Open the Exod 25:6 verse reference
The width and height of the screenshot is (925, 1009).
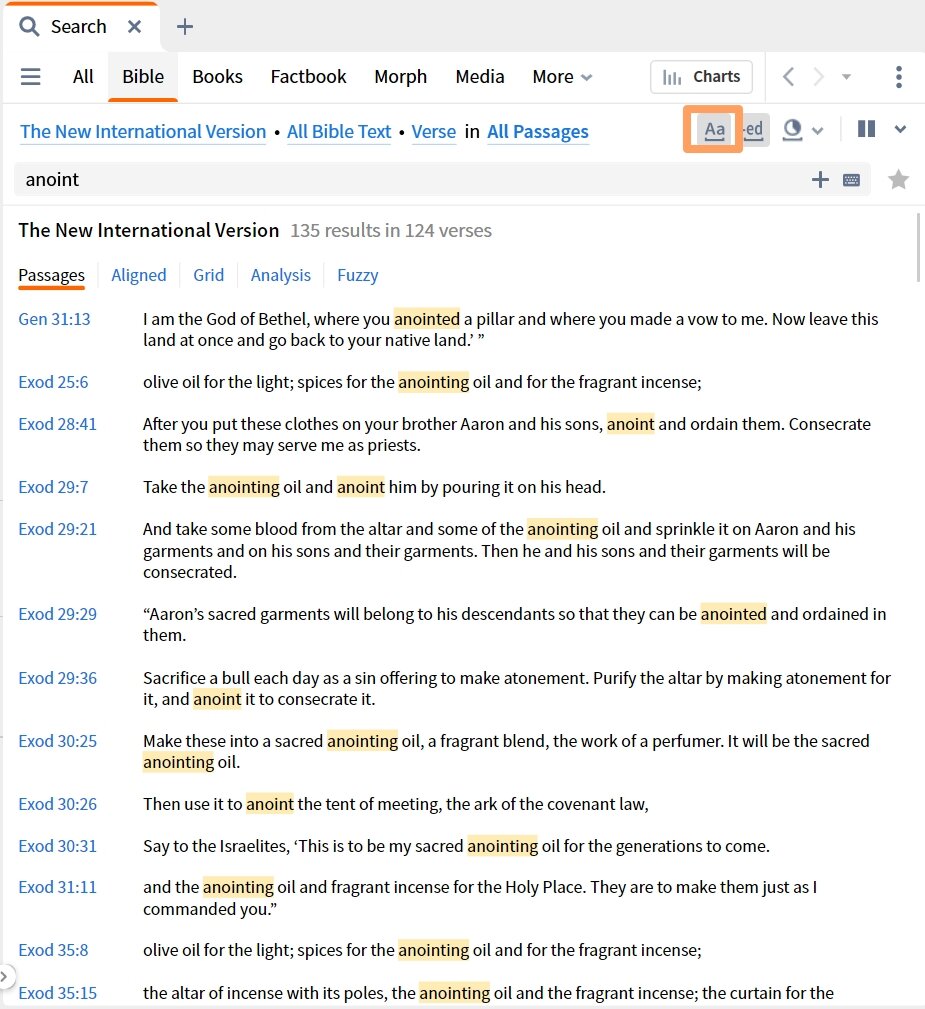53,382
